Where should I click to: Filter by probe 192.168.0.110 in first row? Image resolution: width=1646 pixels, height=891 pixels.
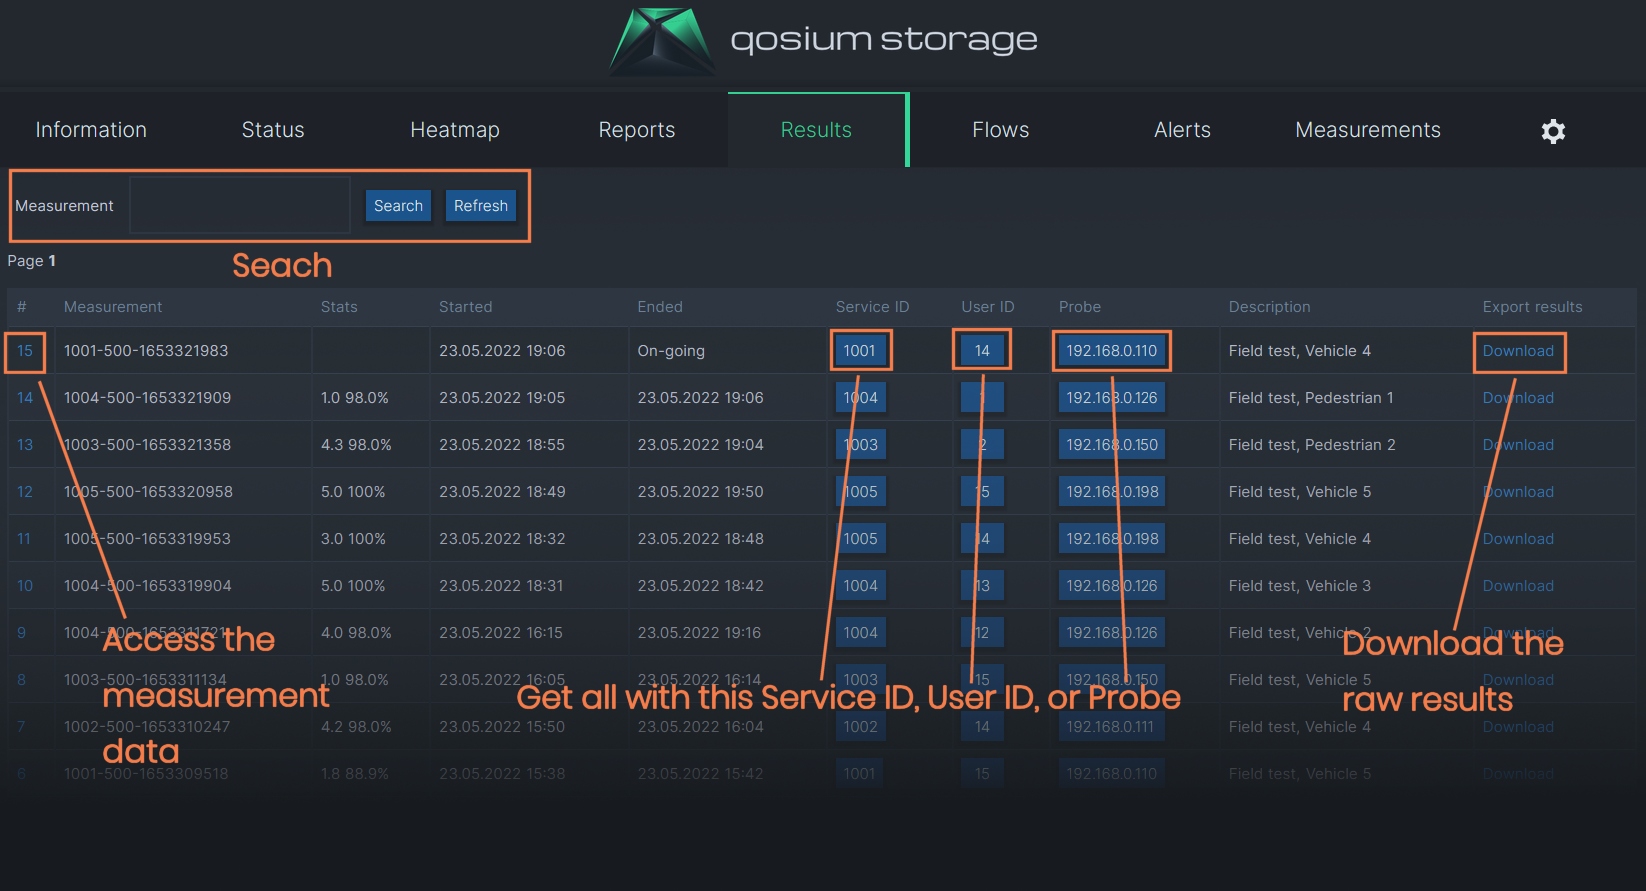(x=1111, y=351)
